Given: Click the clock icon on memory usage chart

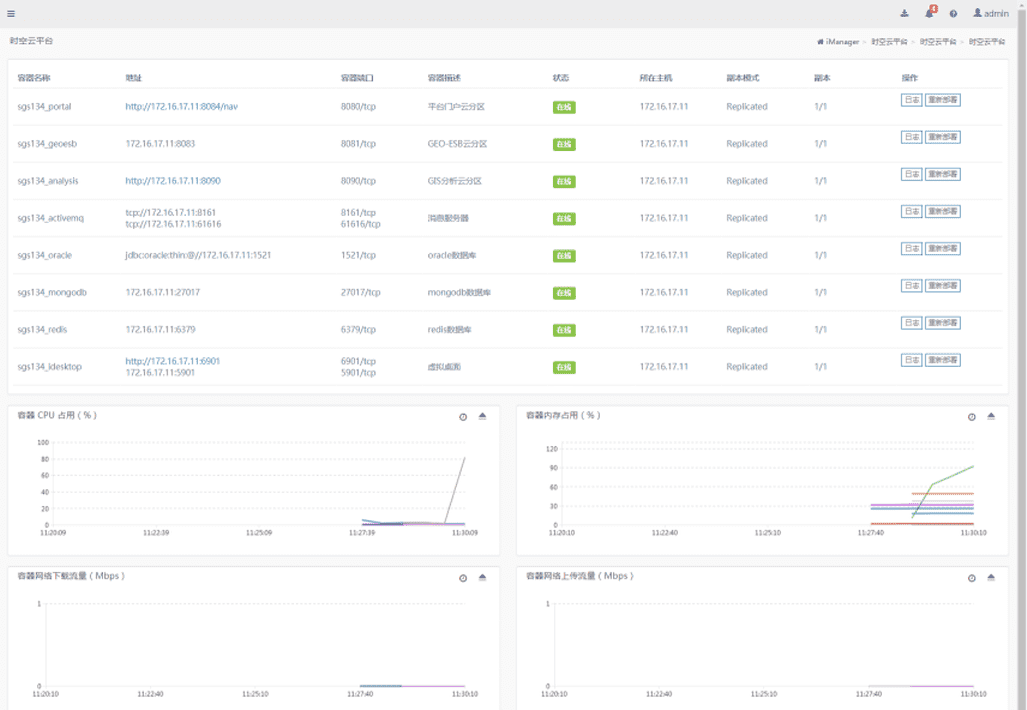Looking at the screenshot, I should point(971,416).
